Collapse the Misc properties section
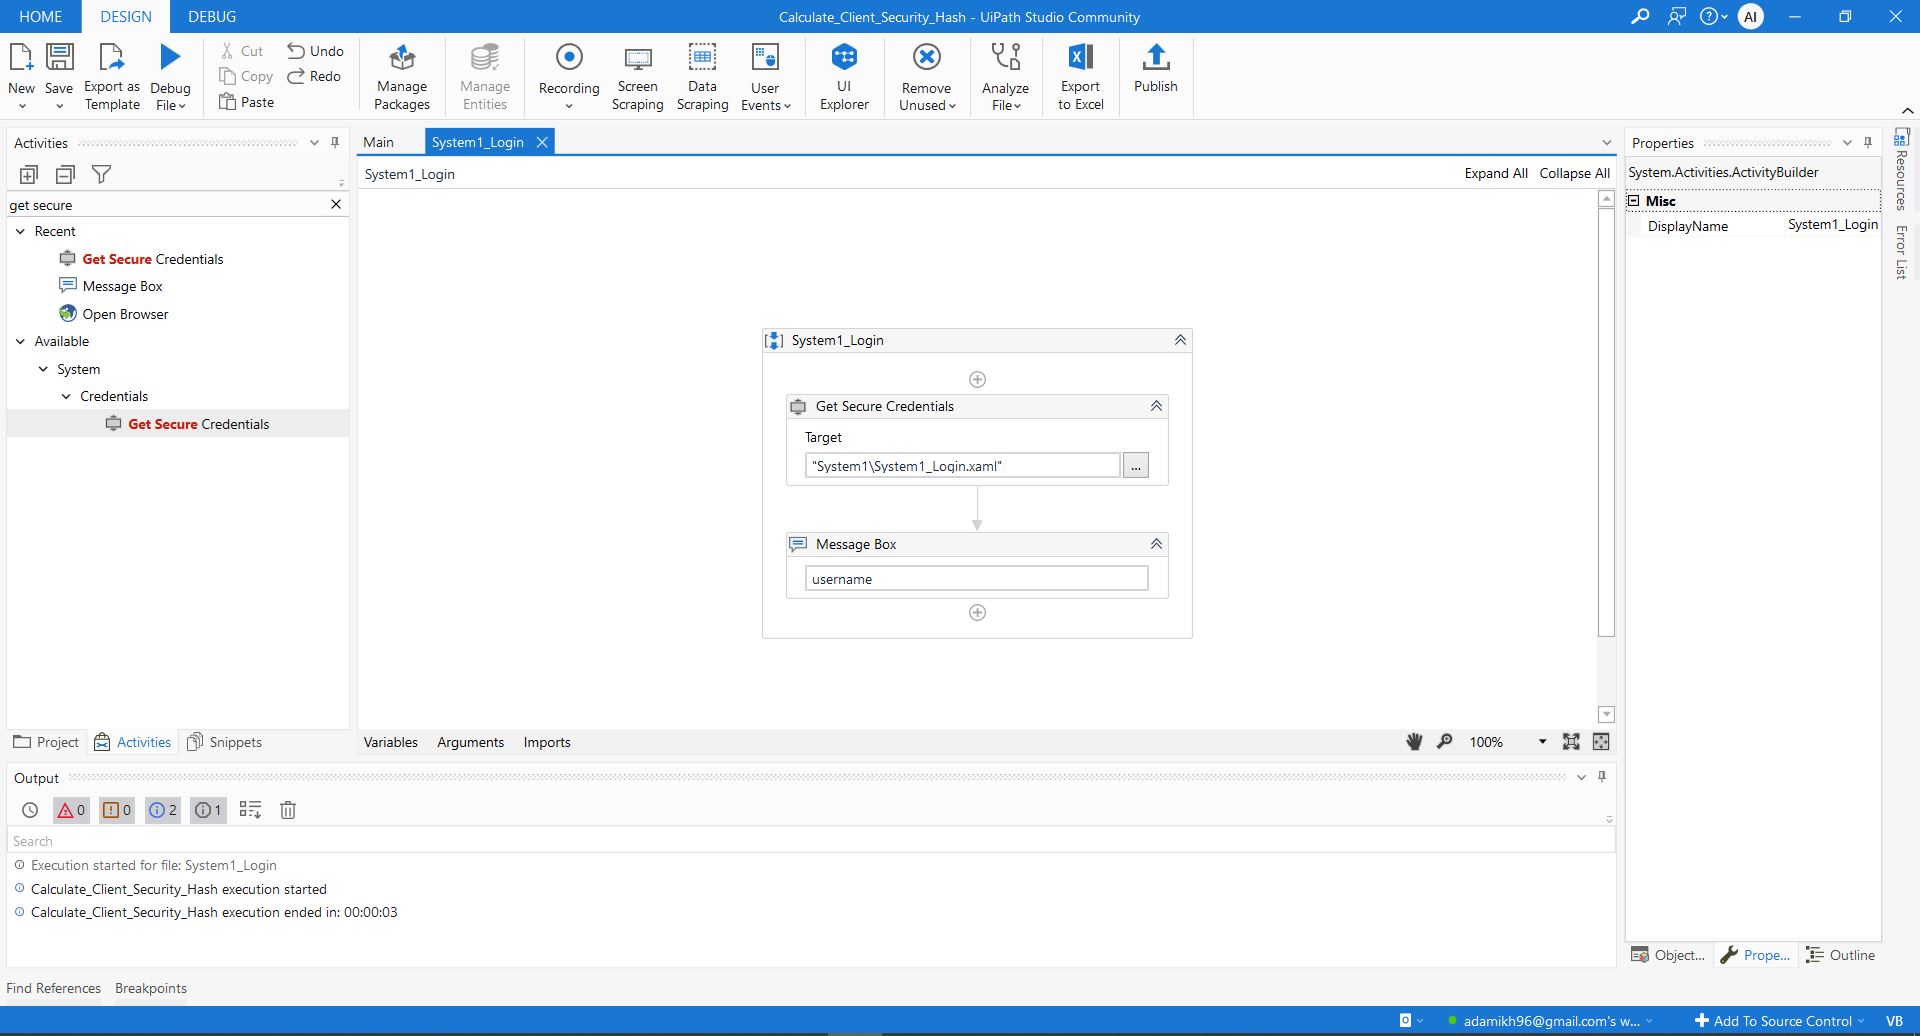The height and width of the screenshot is (1036, 1920). pyautogui.click(x=1634, y=201)
